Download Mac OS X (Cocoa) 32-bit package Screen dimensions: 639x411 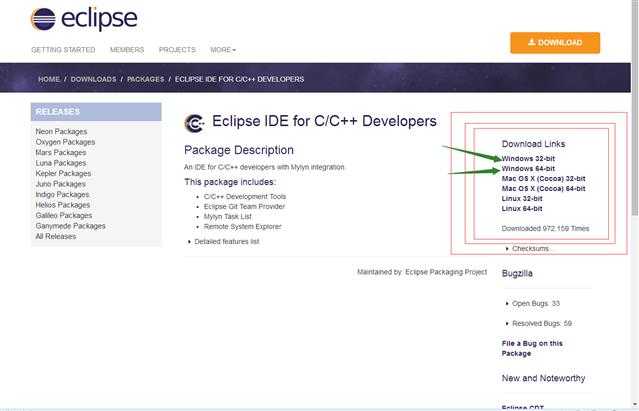point(543,178)
